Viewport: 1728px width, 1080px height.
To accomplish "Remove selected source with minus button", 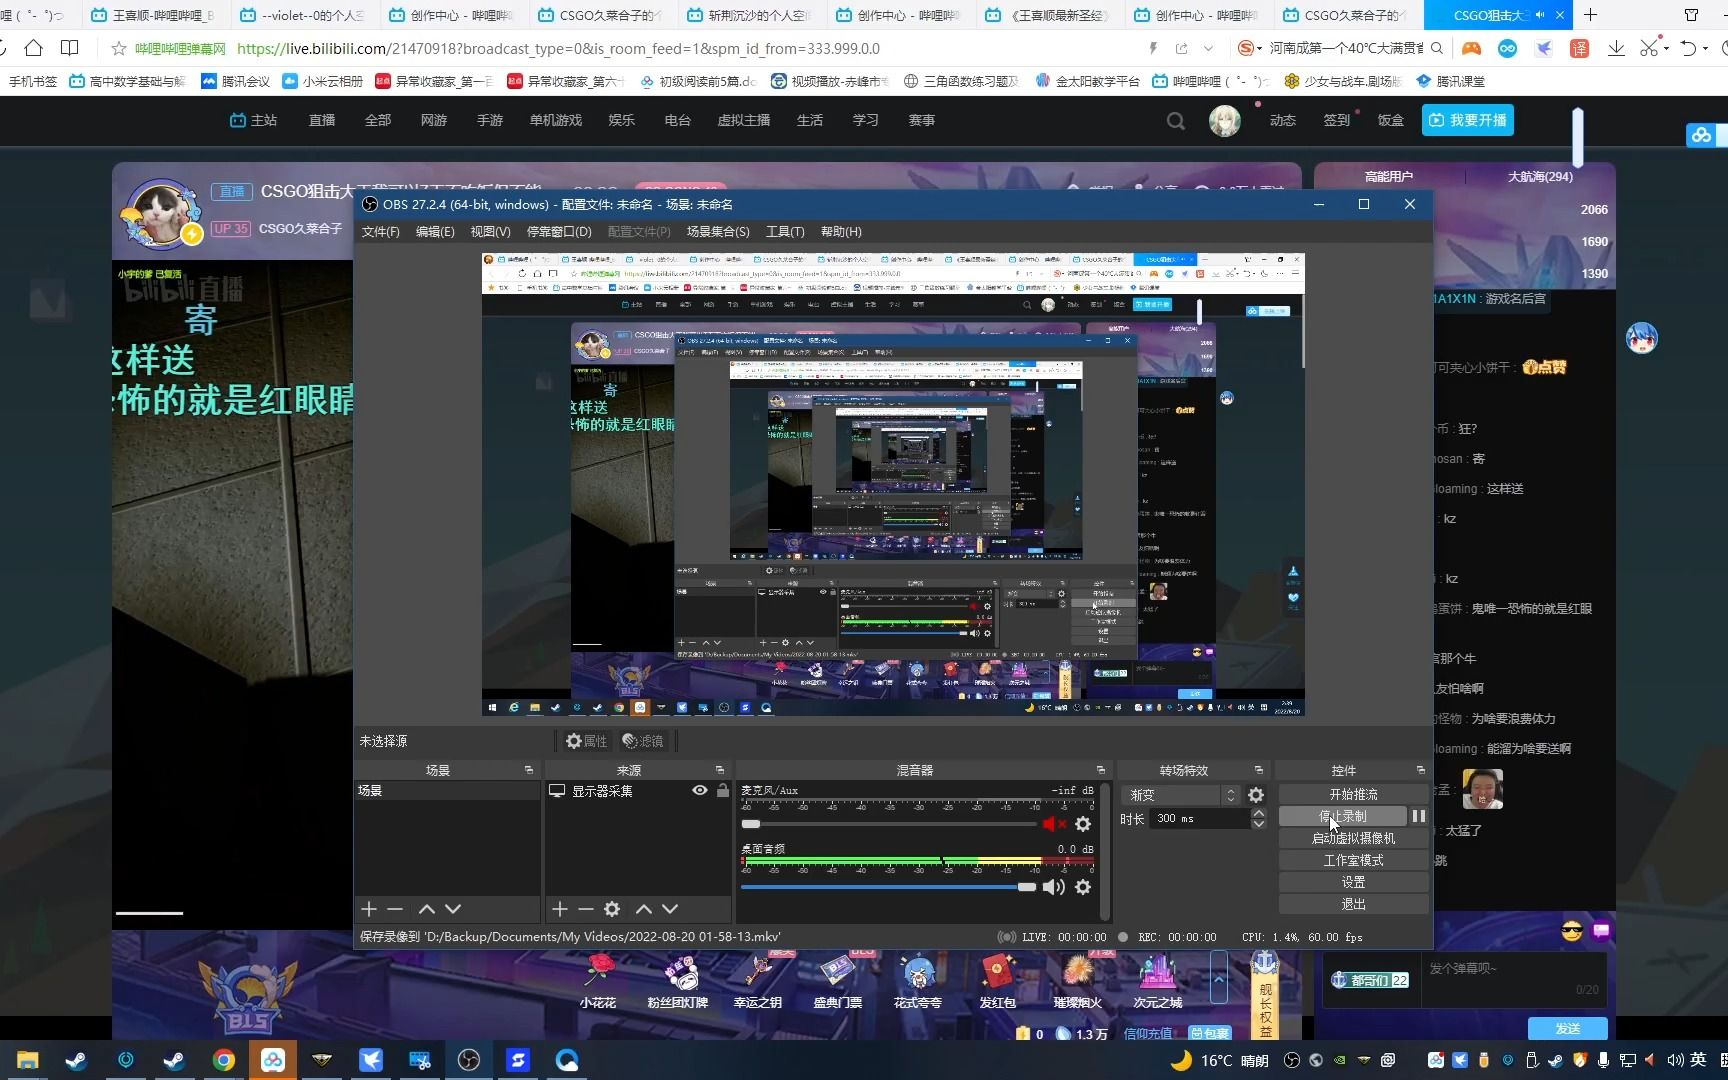I will 586,909.
